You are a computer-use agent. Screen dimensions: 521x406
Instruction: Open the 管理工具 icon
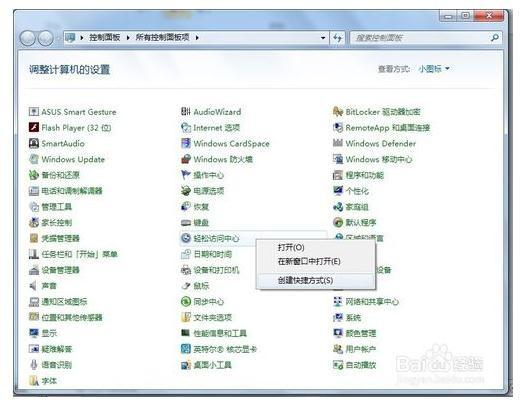34,206
